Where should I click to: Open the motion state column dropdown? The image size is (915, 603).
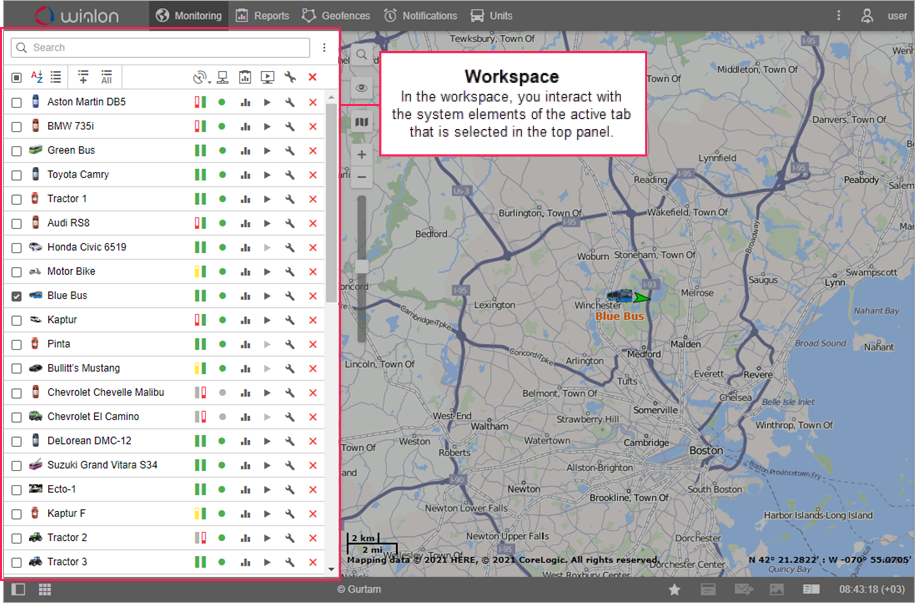point(200,77)
